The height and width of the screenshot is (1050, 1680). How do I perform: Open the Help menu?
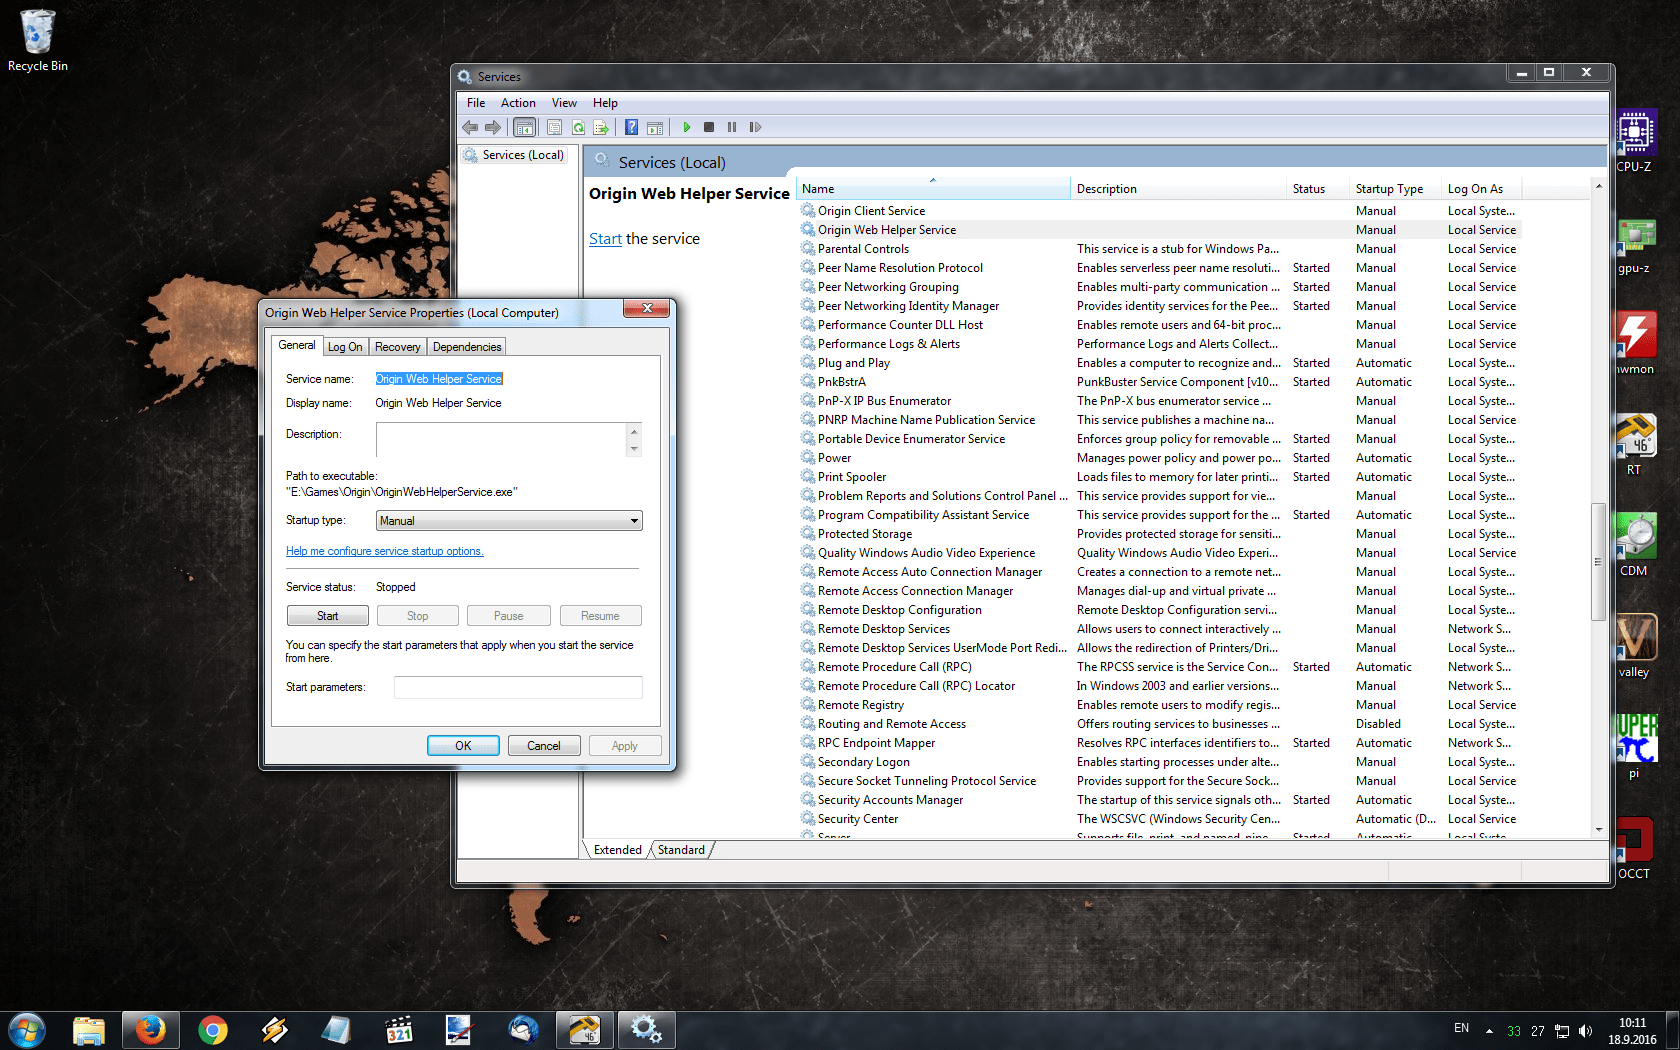click(x=605, y=103)
